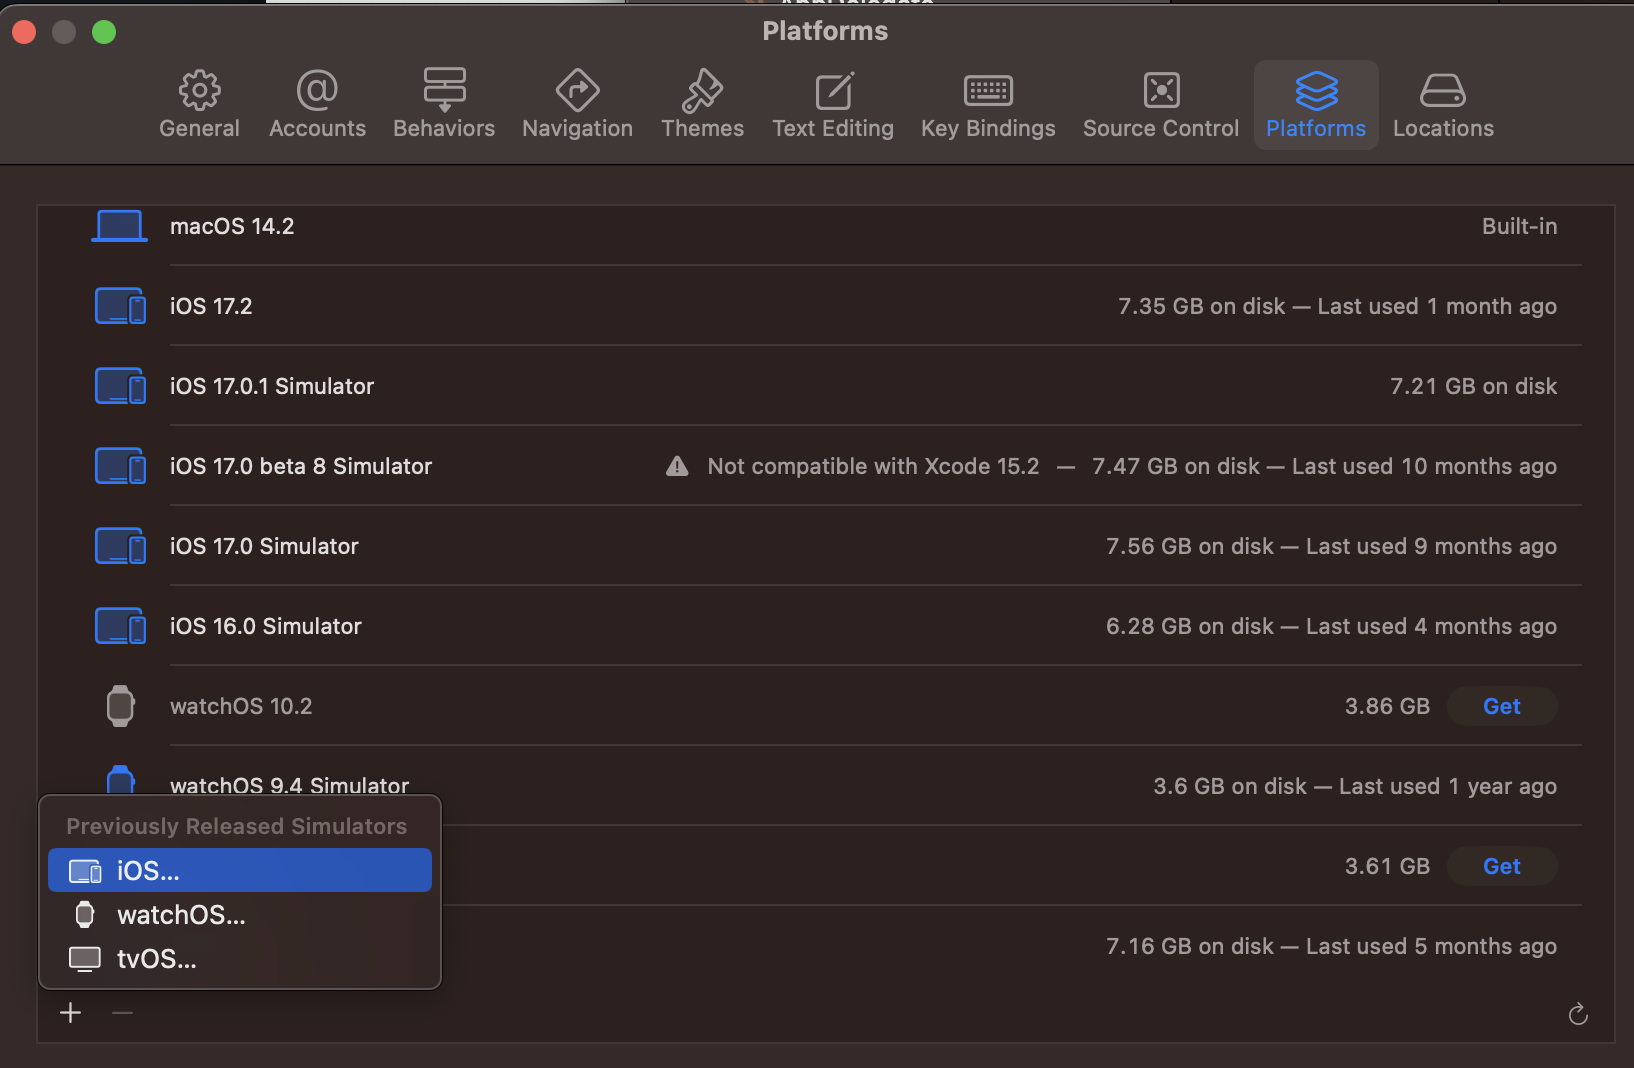Screen dimensions: 1634x1068
Task: Open the Themes paintbrush icon
Action: (702, 90)
